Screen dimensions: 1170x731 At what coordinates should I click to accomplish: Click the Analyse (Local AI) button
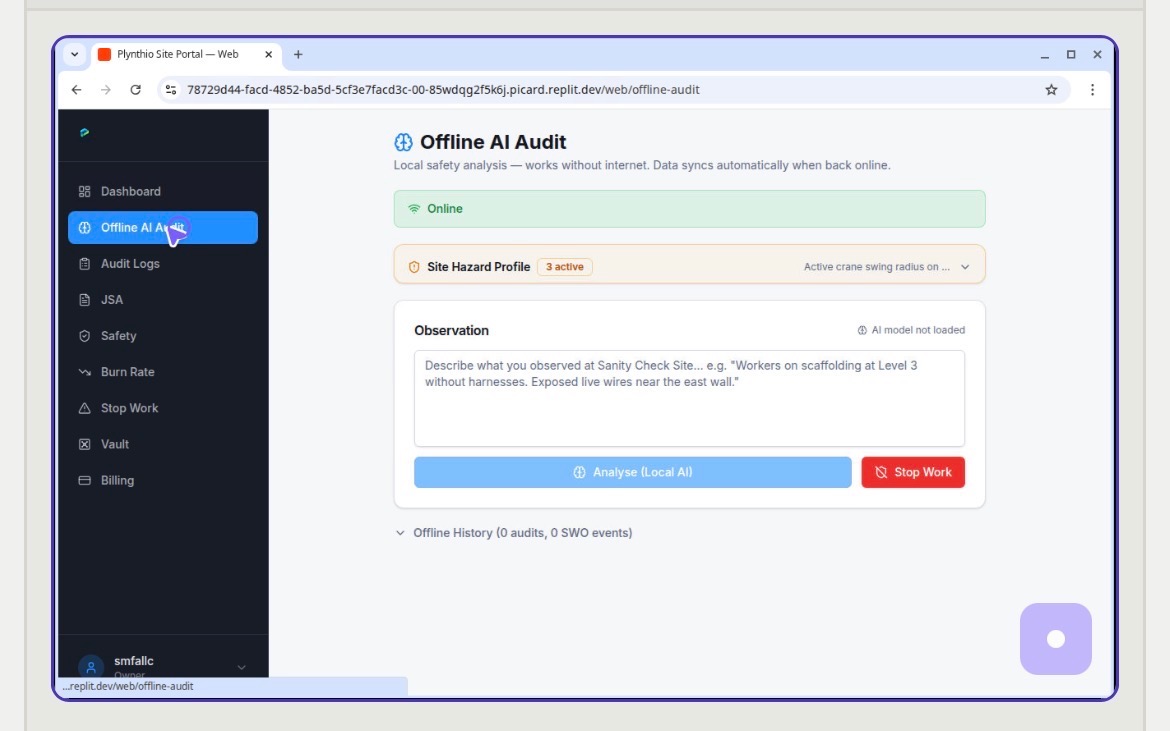[x=633, y=472]
